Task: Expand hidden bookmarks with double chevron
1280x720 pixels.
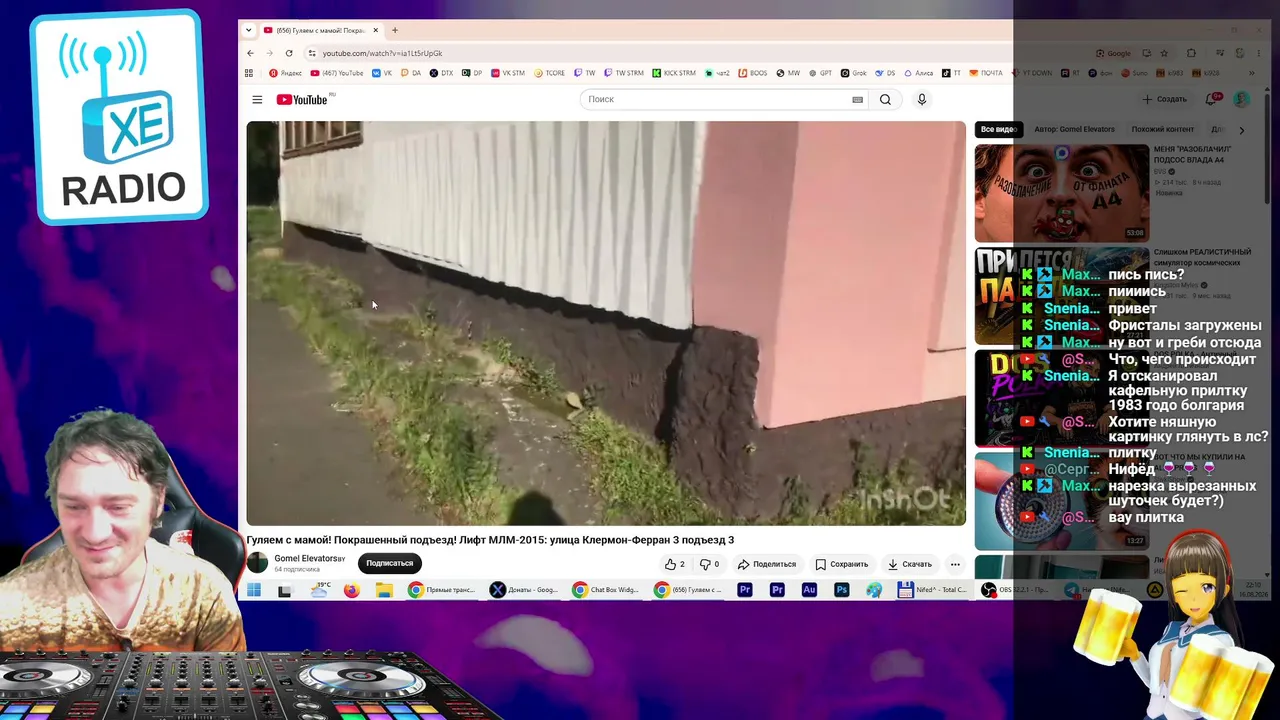Action: pyautogui.click(x=1251, y=73)
